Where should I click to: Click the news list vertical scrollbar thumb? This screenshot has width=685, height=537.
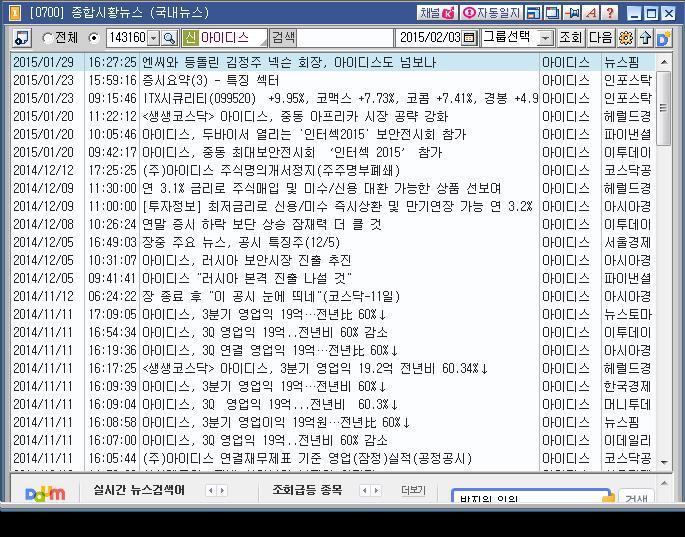pyautogui.click(x=664, y=108)
